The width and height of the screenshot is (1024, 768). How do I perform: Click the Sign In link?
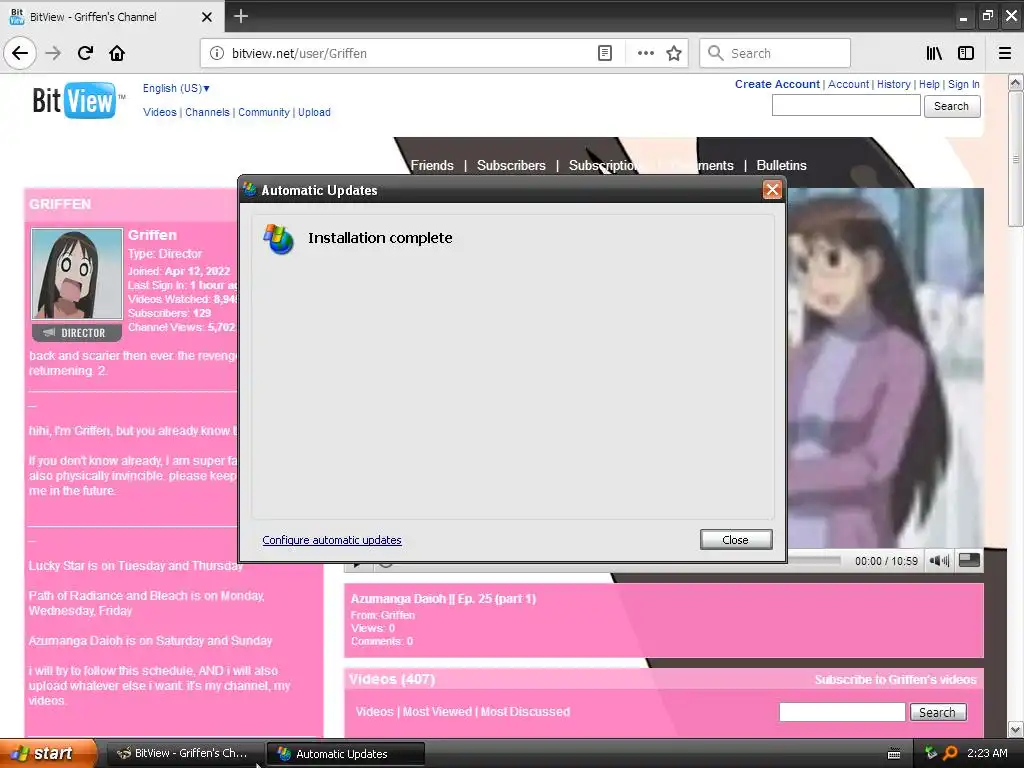pos(963,84)
